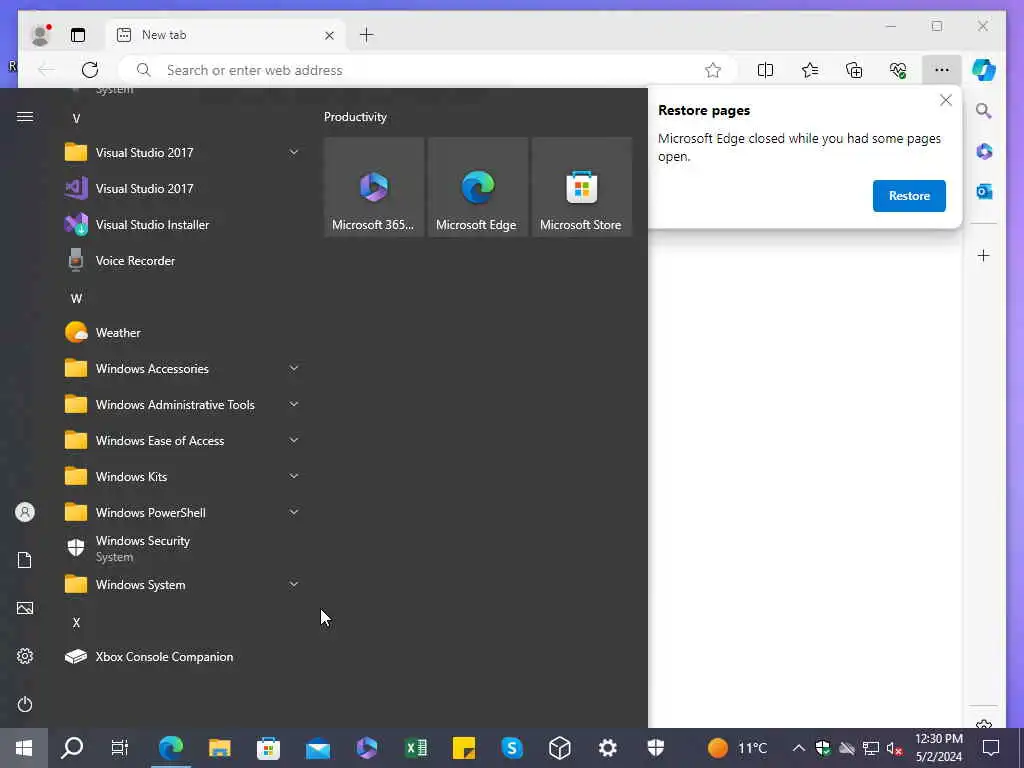Open Microsoft Store tile
This screenshot has width=1024, height=768.
point(581,187)
